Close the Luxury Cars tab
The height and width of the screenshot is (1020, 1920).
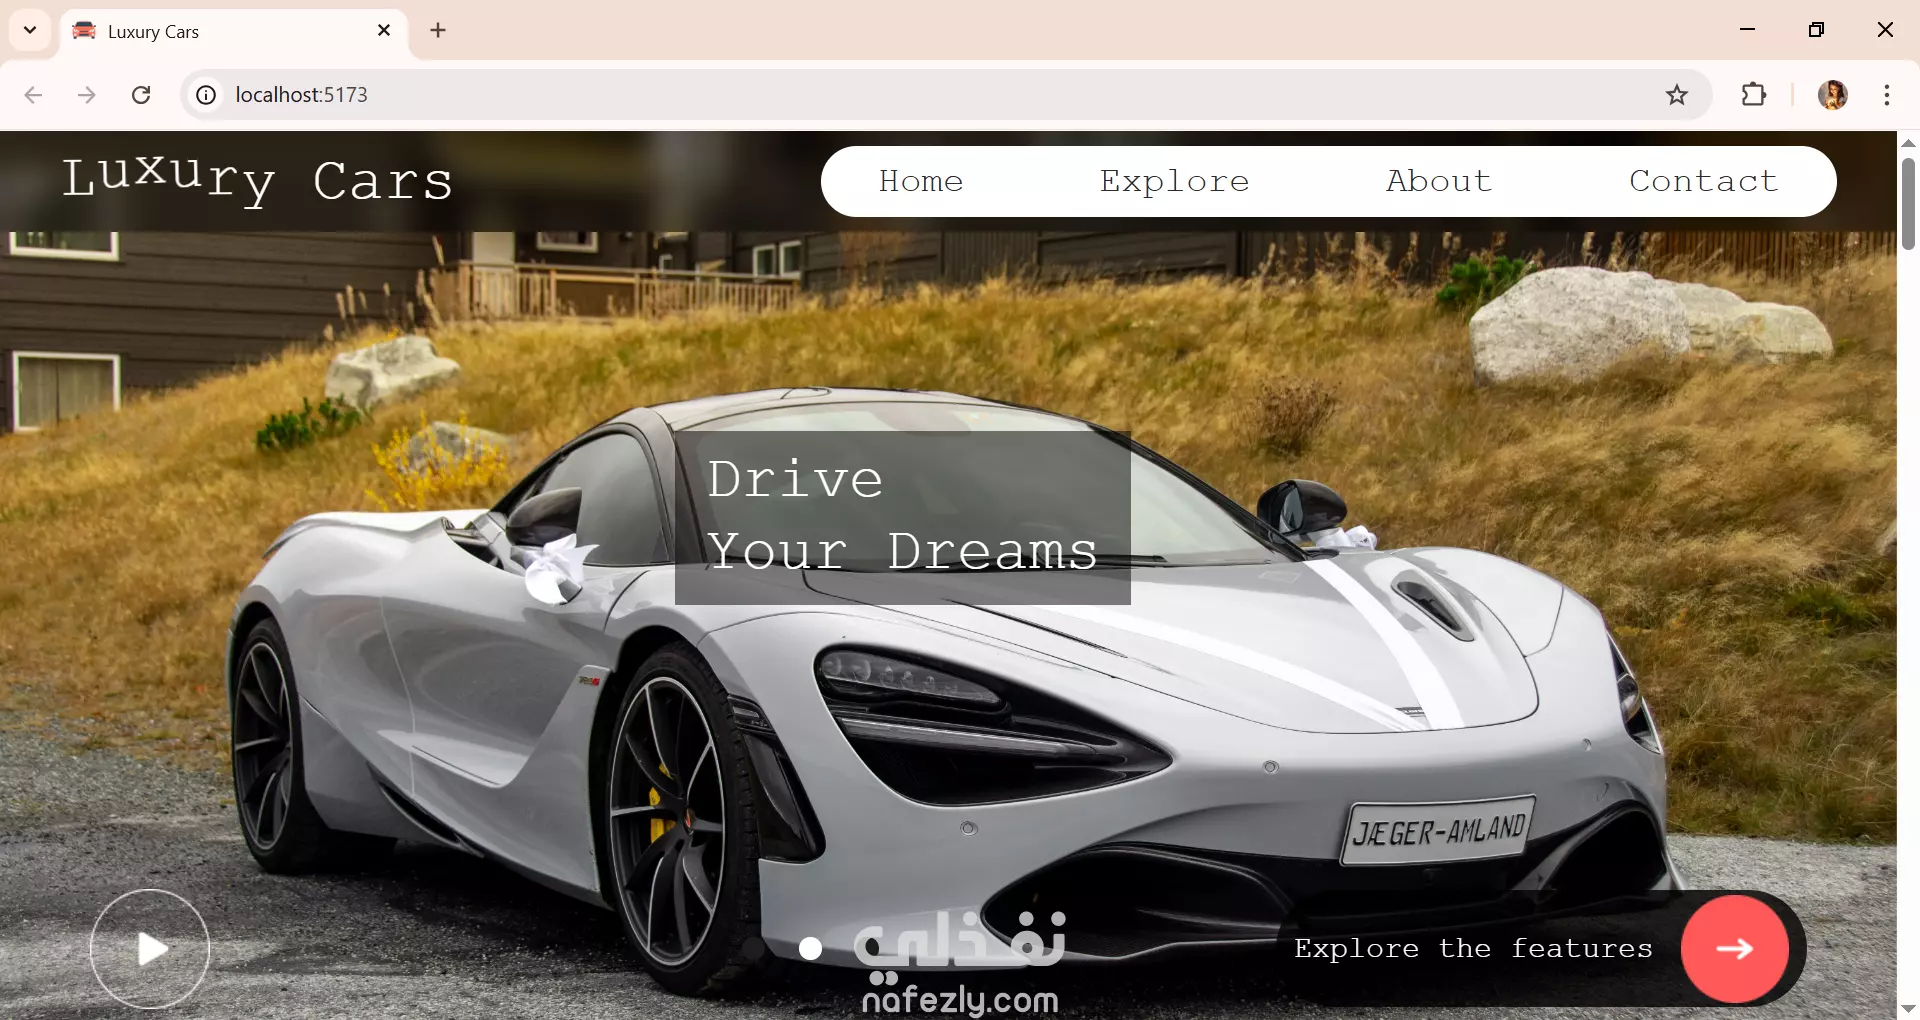click(x=384, y=31)
